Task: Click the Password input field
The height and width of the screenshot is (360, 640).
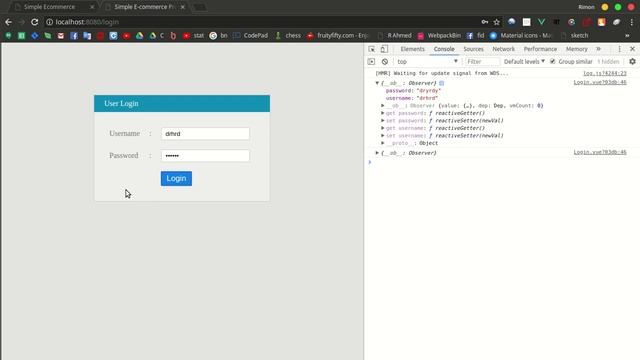Action: 205,156
